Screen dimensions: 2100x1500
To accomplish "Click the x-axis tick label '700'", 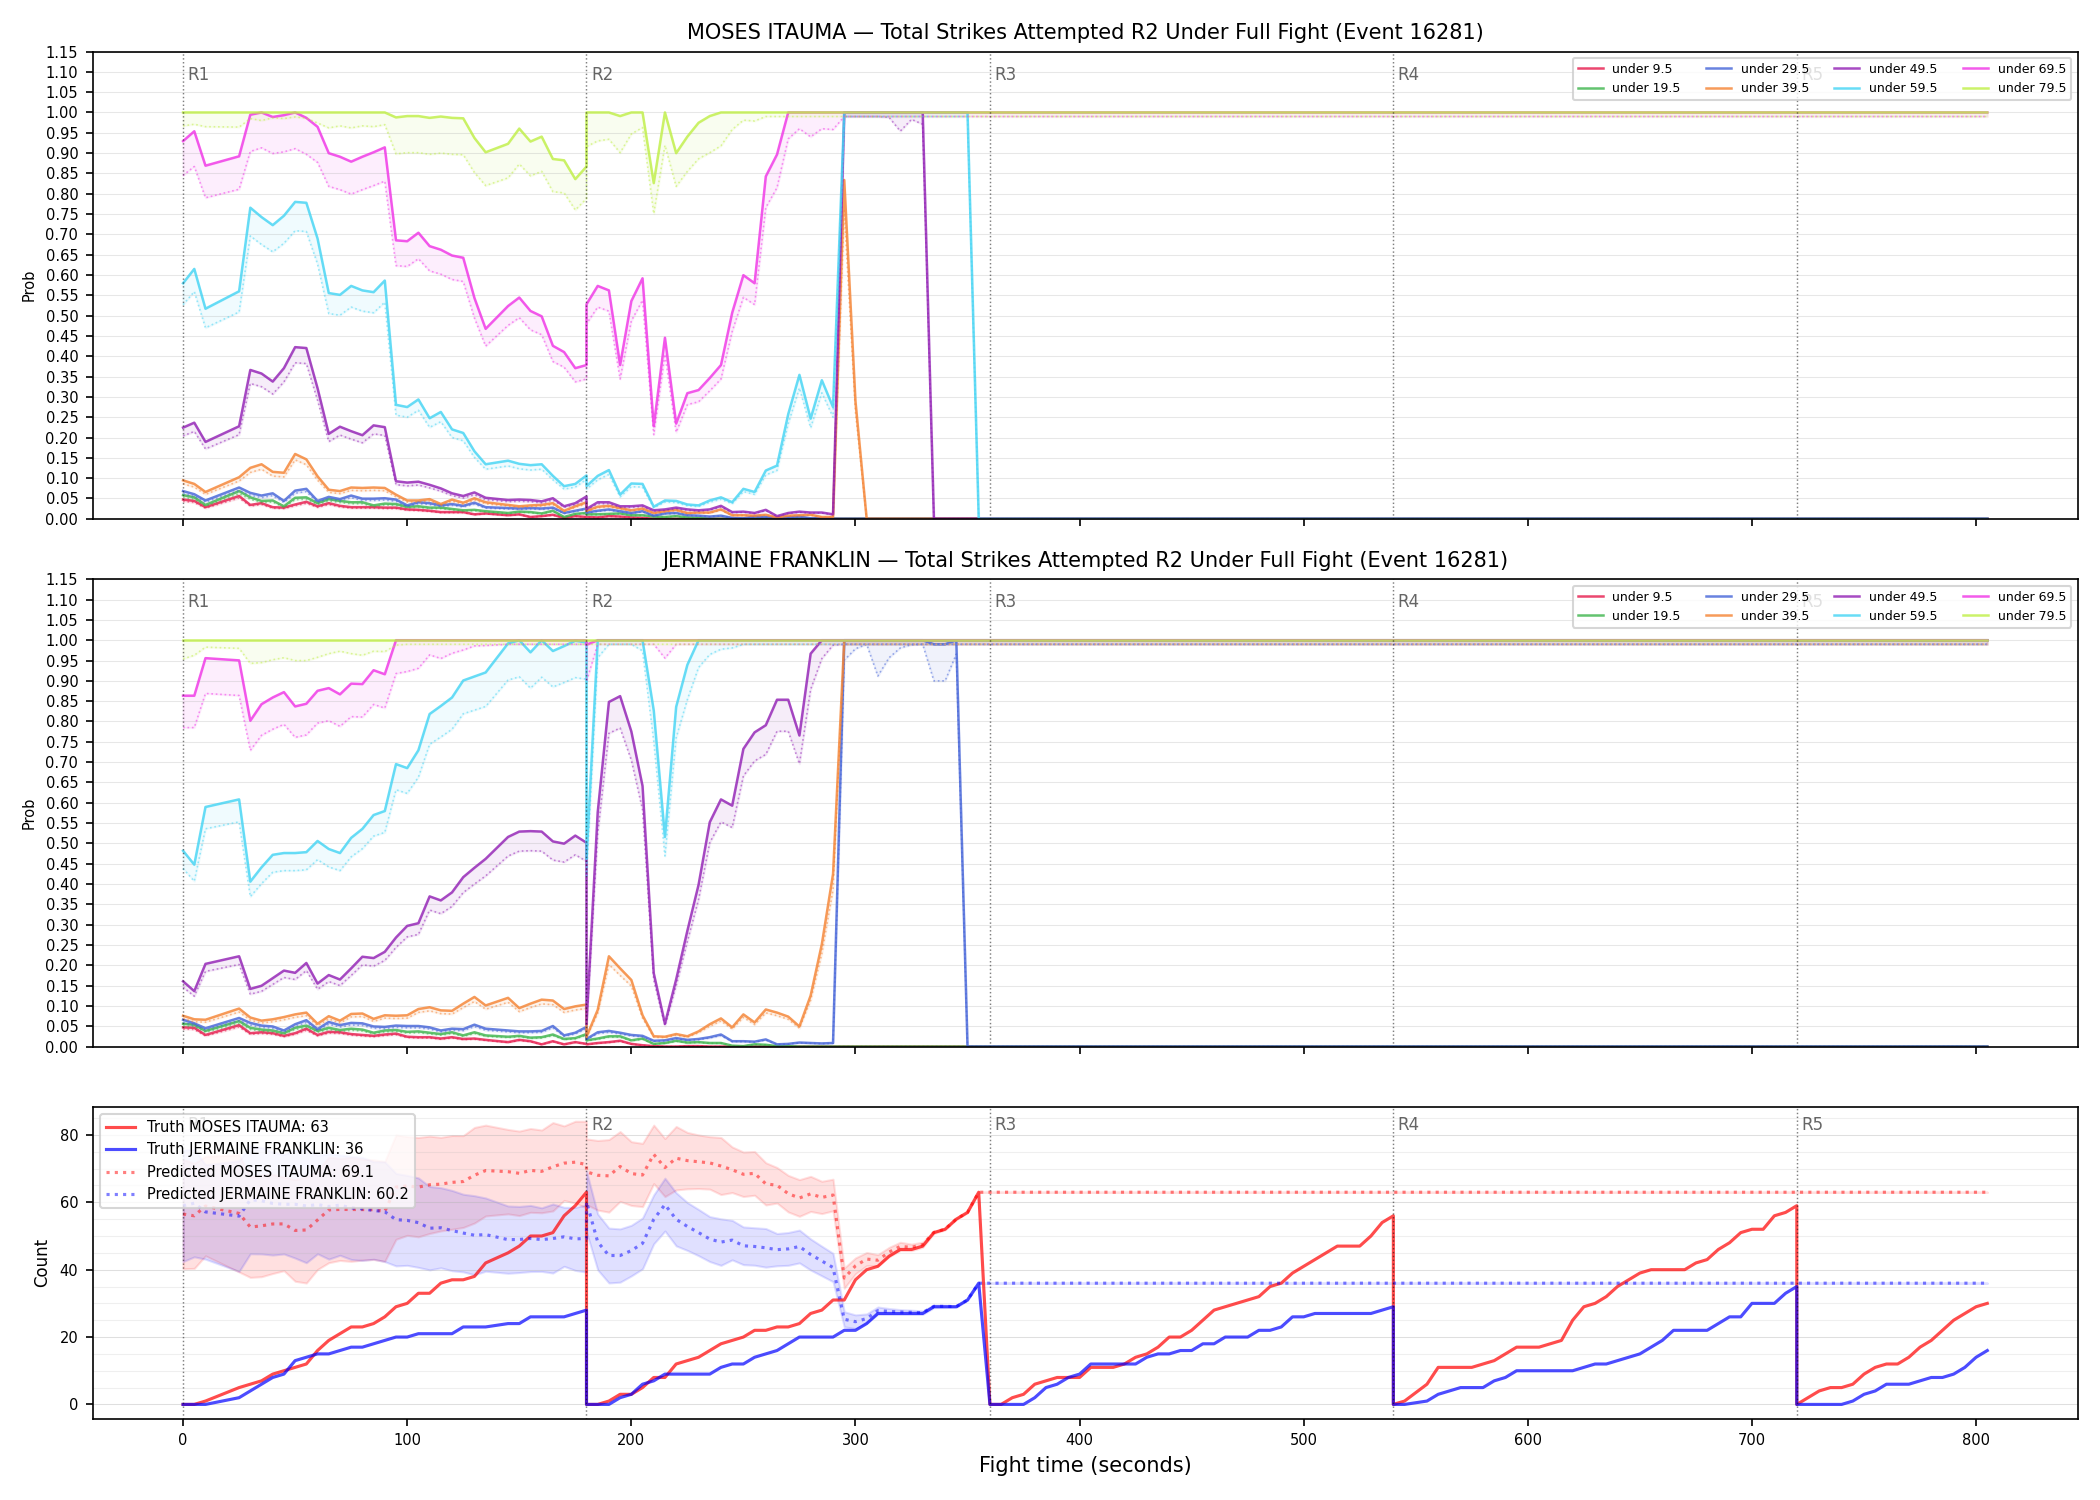I will (x=1752, y=1440).
